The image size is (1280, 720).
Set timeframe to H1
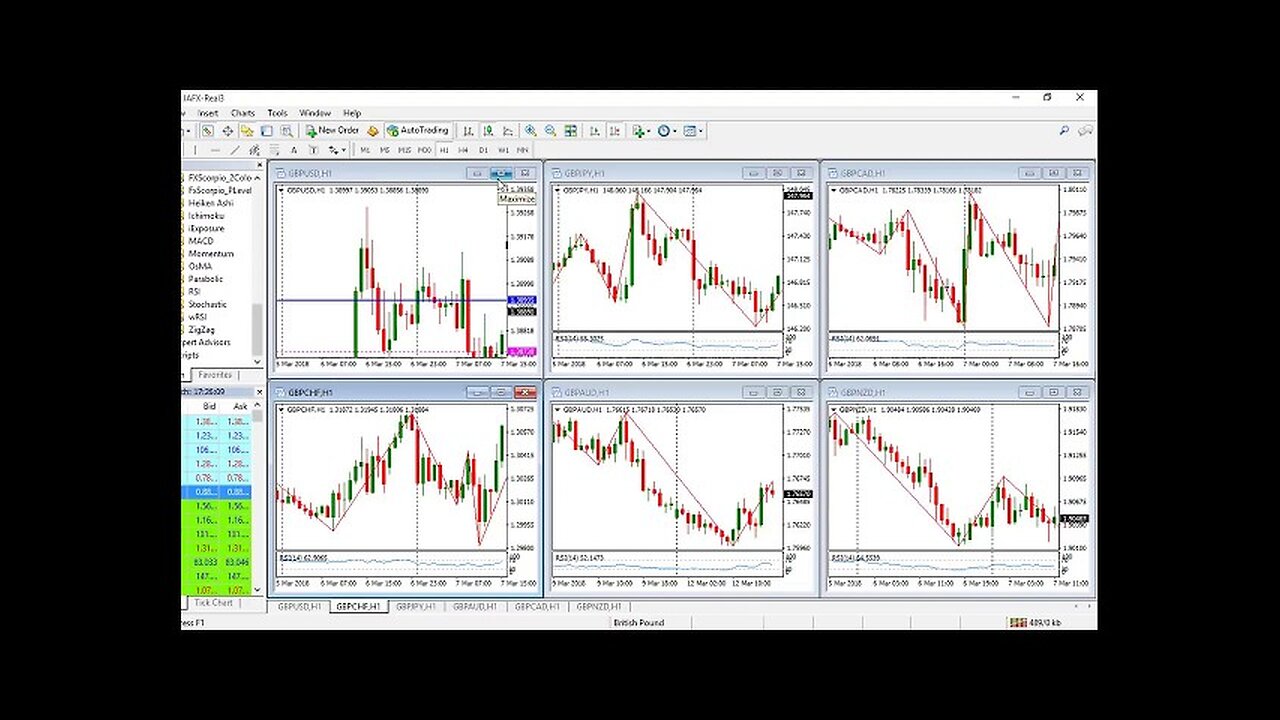pos(444,150)
